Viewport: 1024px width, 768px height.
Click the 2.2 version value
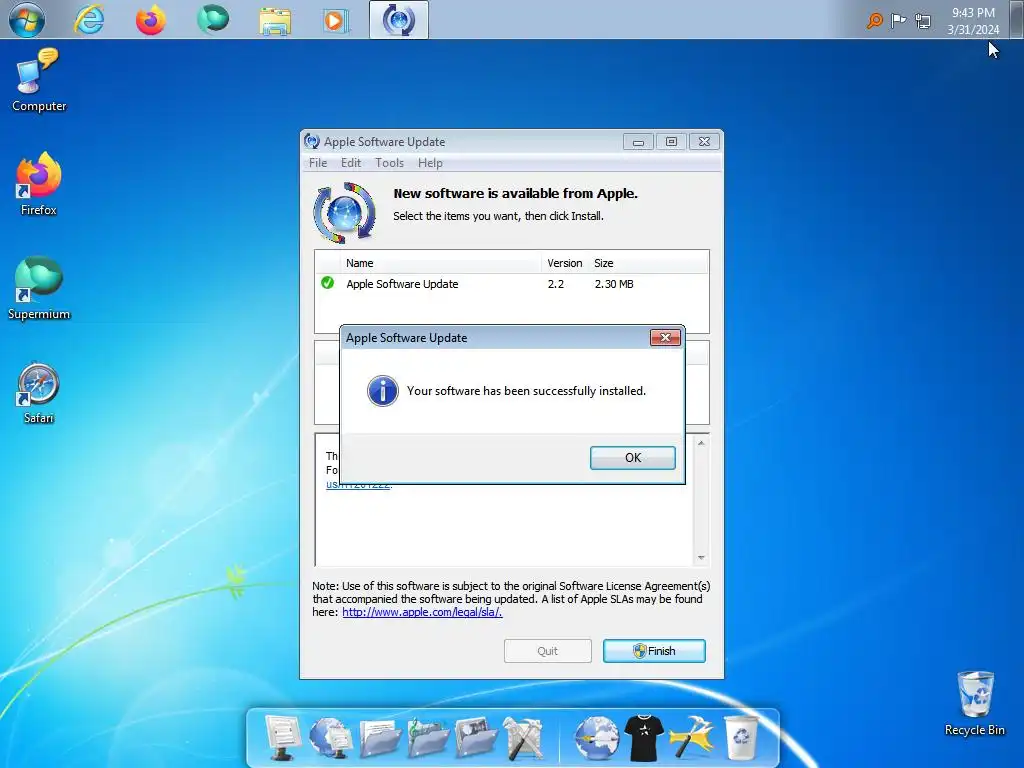pyautogui.click(x=556, y=284)
